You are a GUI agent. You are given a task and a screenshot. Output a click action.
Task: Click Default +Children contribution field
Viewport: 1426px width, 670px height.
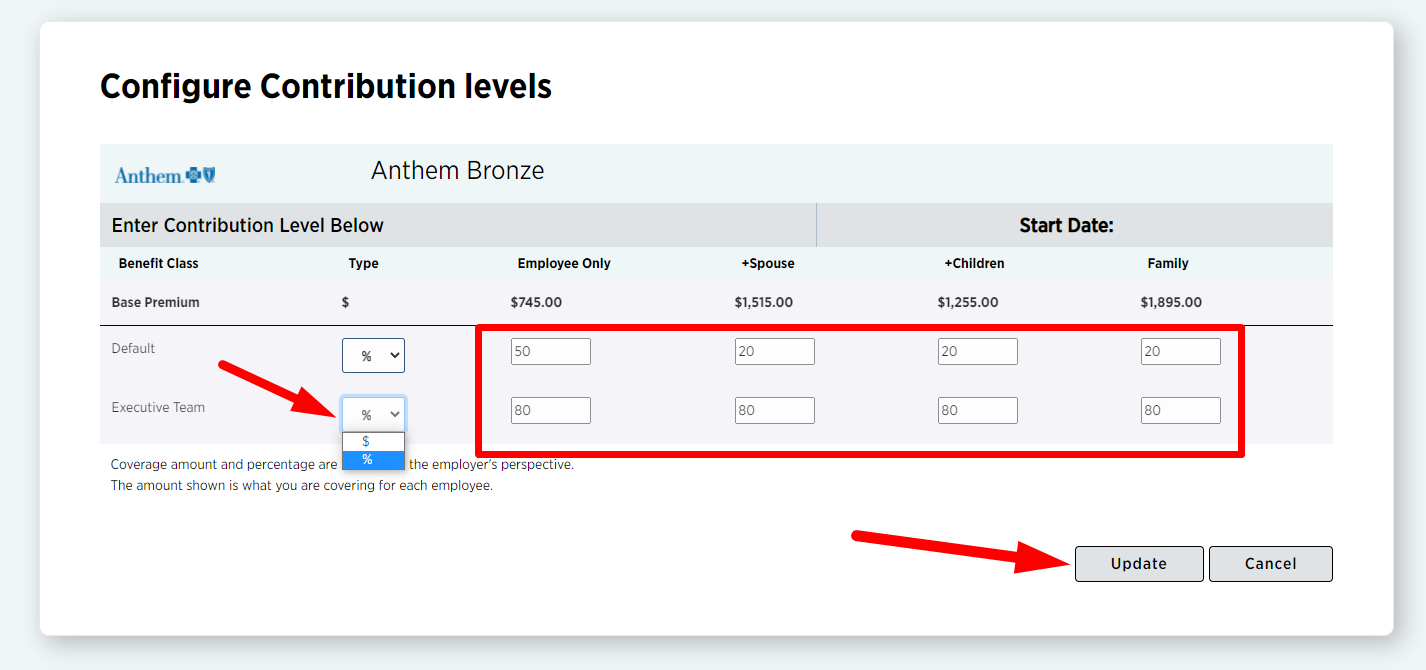[977, 352]
